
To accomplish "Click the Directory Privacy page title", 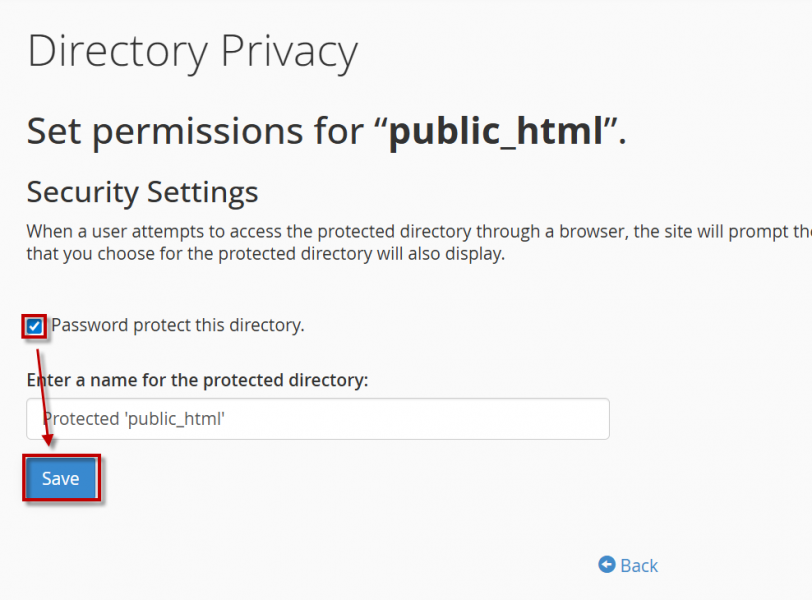I will click(192, 52).
